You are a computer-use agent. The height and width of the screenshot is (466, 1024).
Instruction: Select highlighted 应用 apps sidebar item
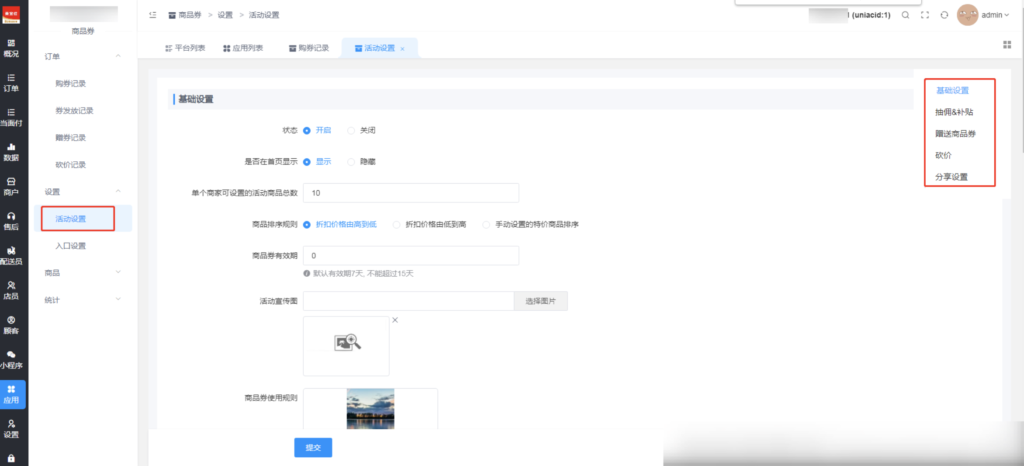click(11, 394)
